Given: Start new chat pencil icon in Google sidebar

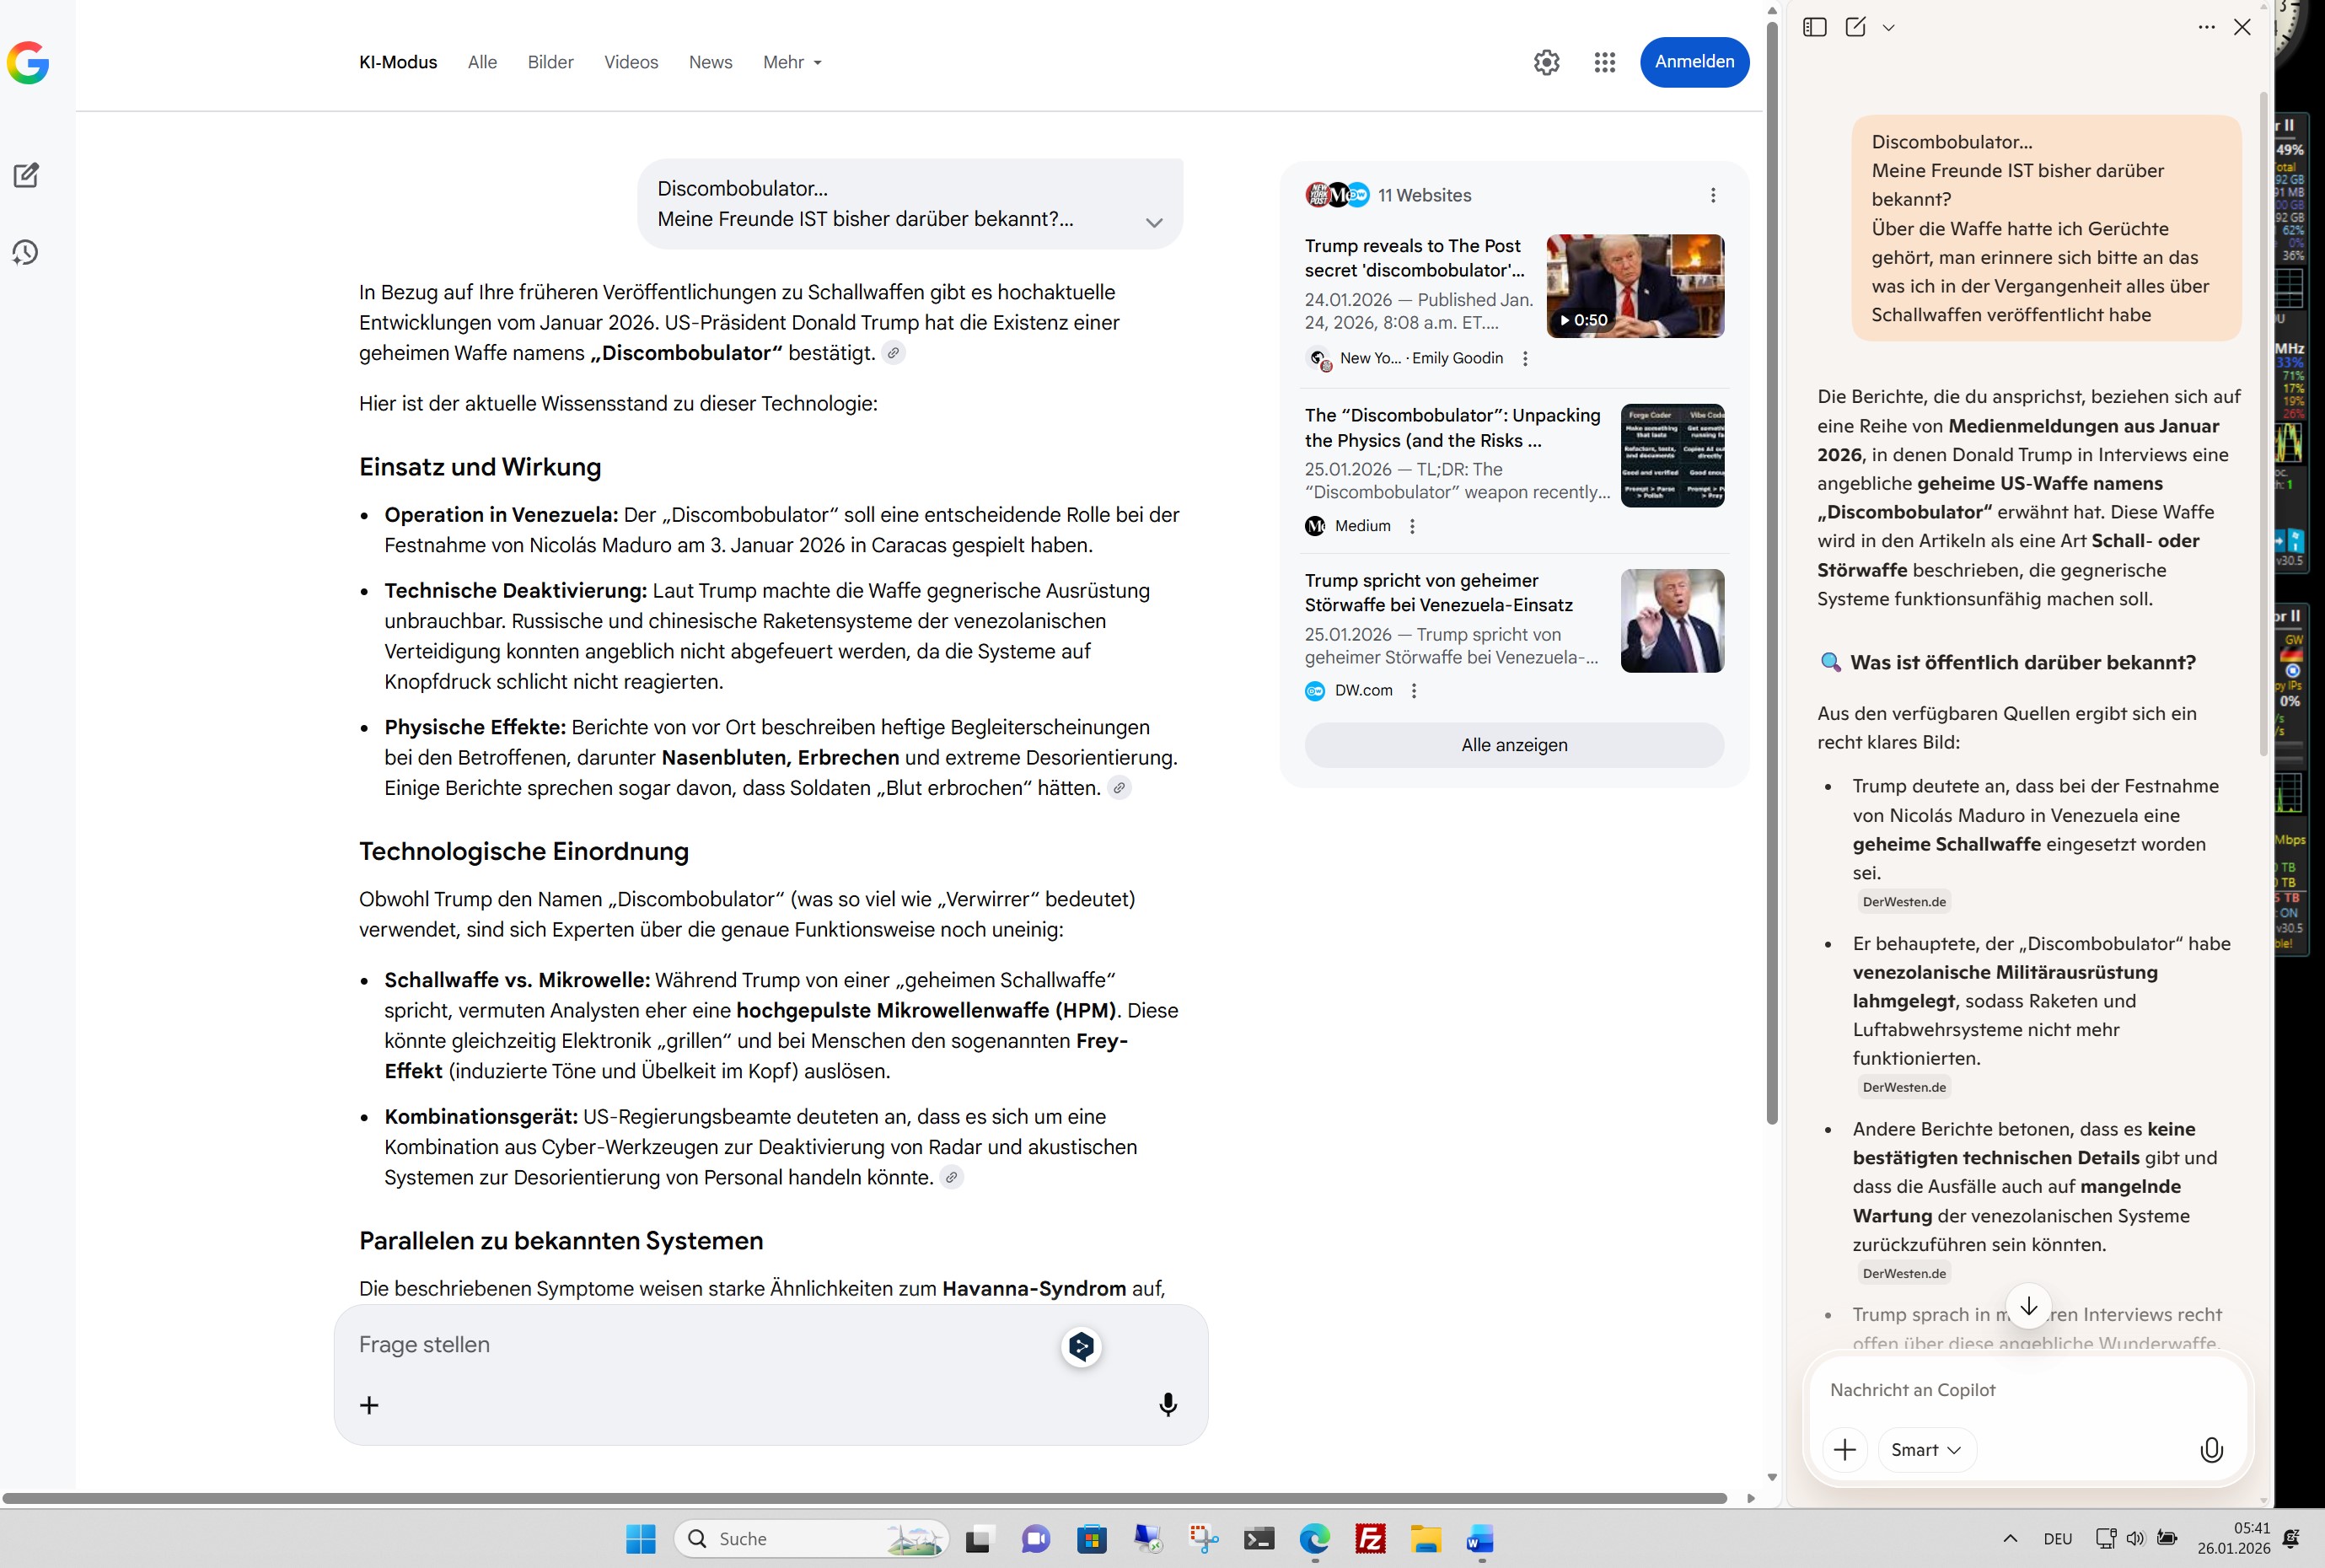Looking at the screenshot, I should (x=26, y=175).
